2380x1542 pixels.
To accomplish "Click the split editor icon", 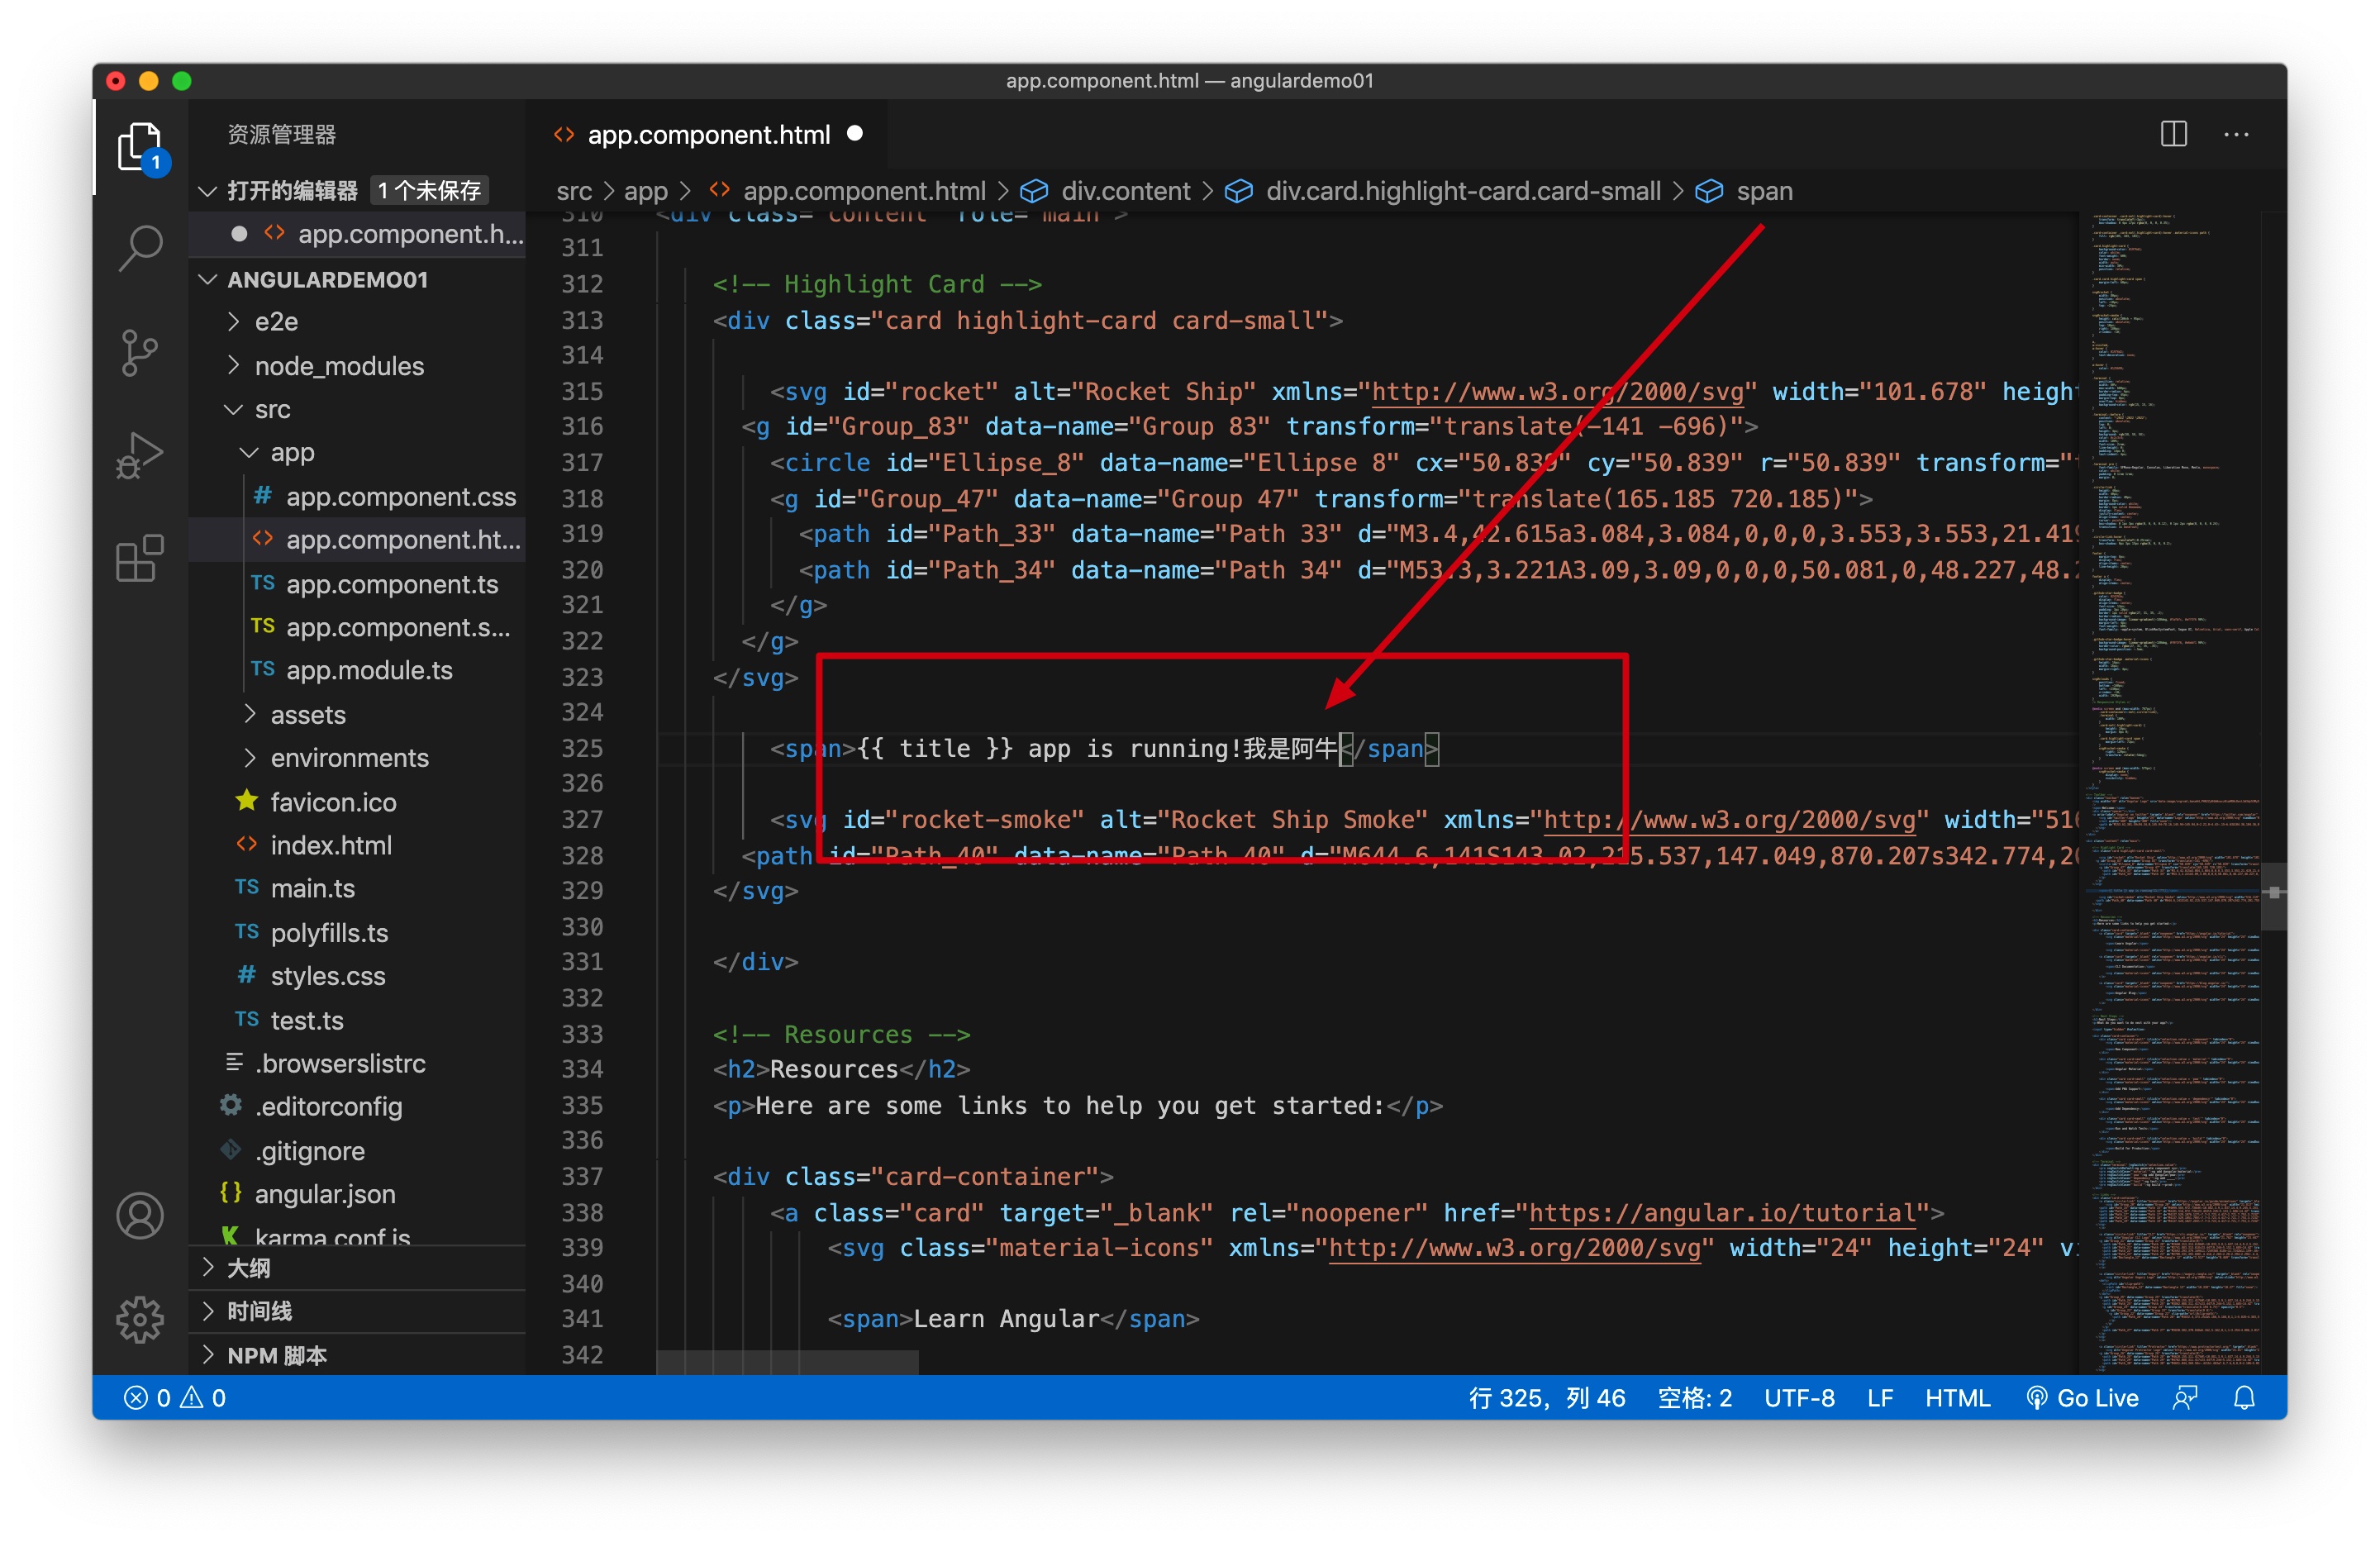I will pyautogui.click(x=2173, y=134).
